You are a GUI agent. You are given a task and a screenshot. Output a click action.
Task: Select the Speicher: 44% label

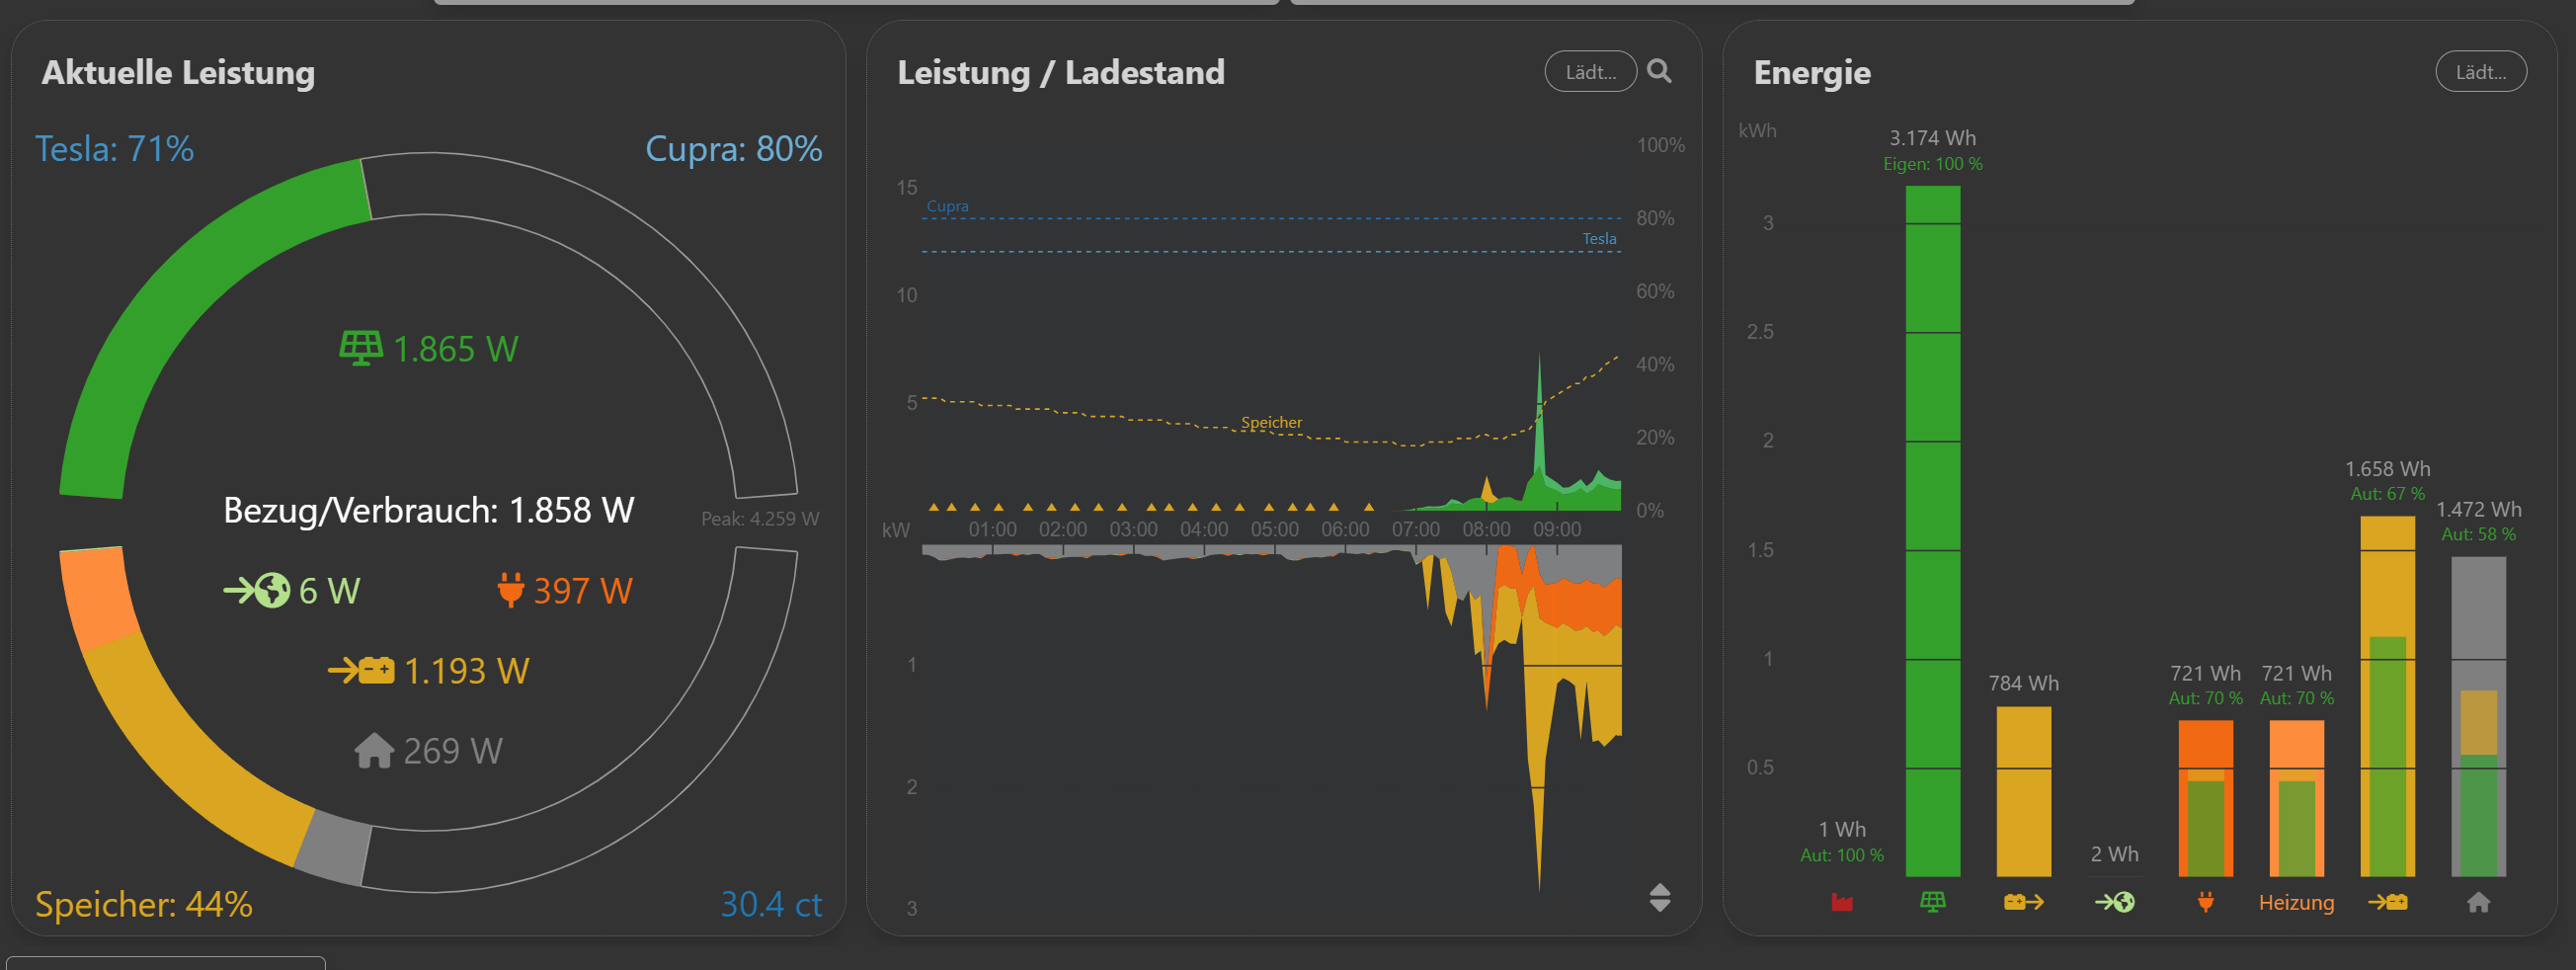(x=144, y=904)
